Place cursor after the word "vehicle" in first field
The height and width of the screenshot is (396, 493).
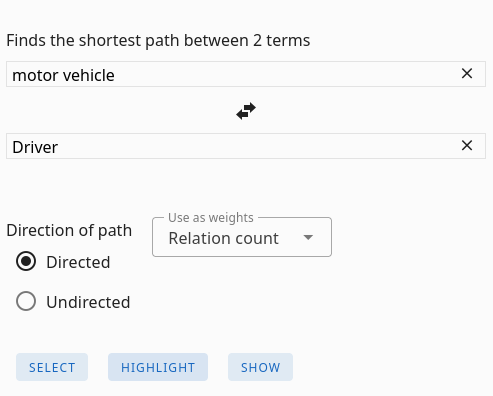[x=115, y=75]
